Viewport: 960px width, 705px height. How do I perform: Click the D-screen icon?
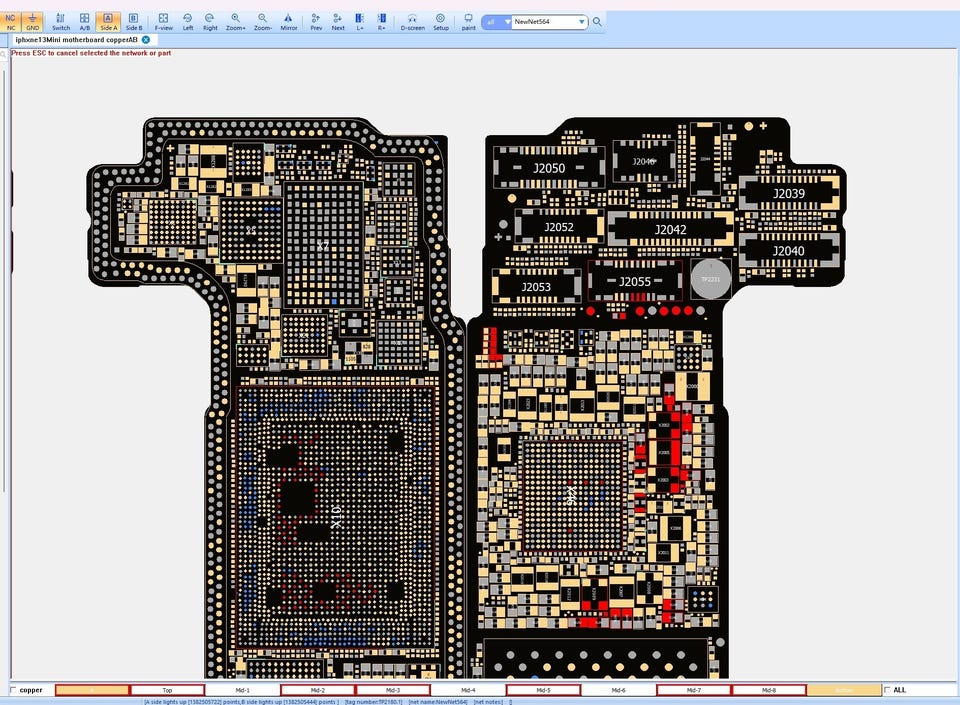click(412, 21)
